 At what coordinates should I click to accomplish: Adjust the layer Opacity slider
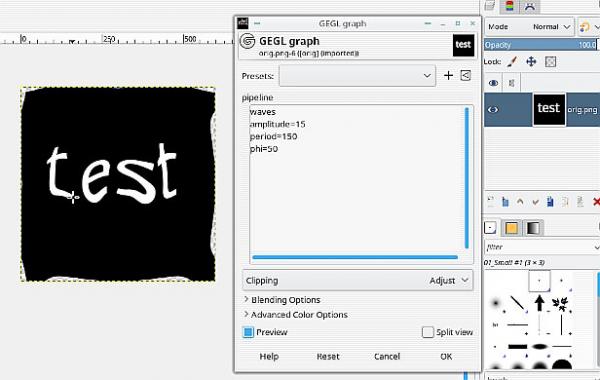point(541,45)
